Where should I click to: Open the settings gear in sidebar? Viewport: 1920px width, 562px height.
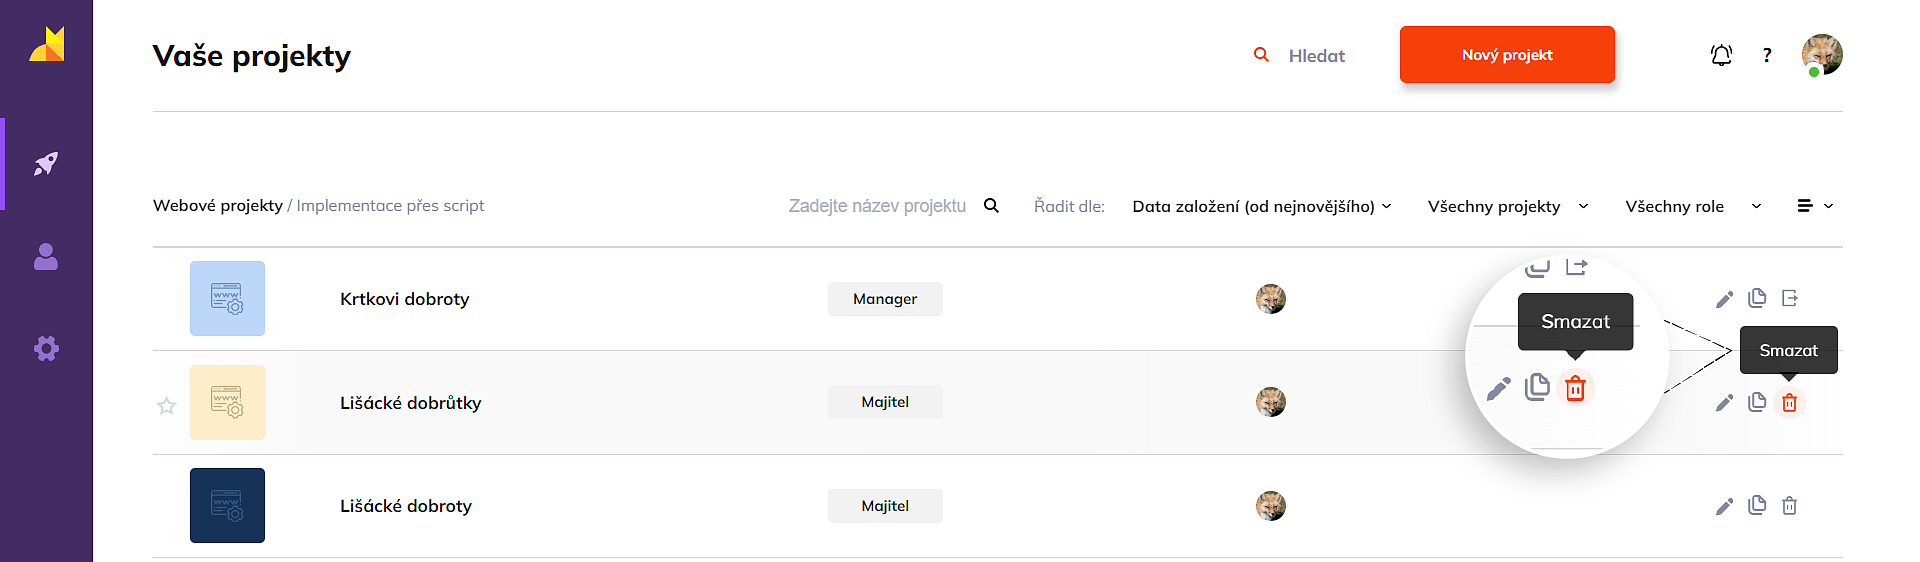click(x=46, y=348)
